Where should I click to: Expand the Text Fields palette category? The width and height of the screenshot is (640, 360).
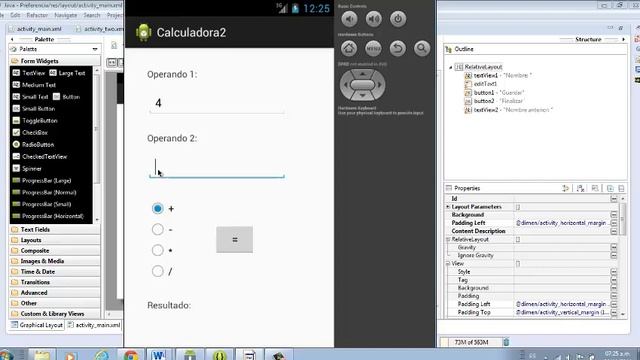coord(55,229)
